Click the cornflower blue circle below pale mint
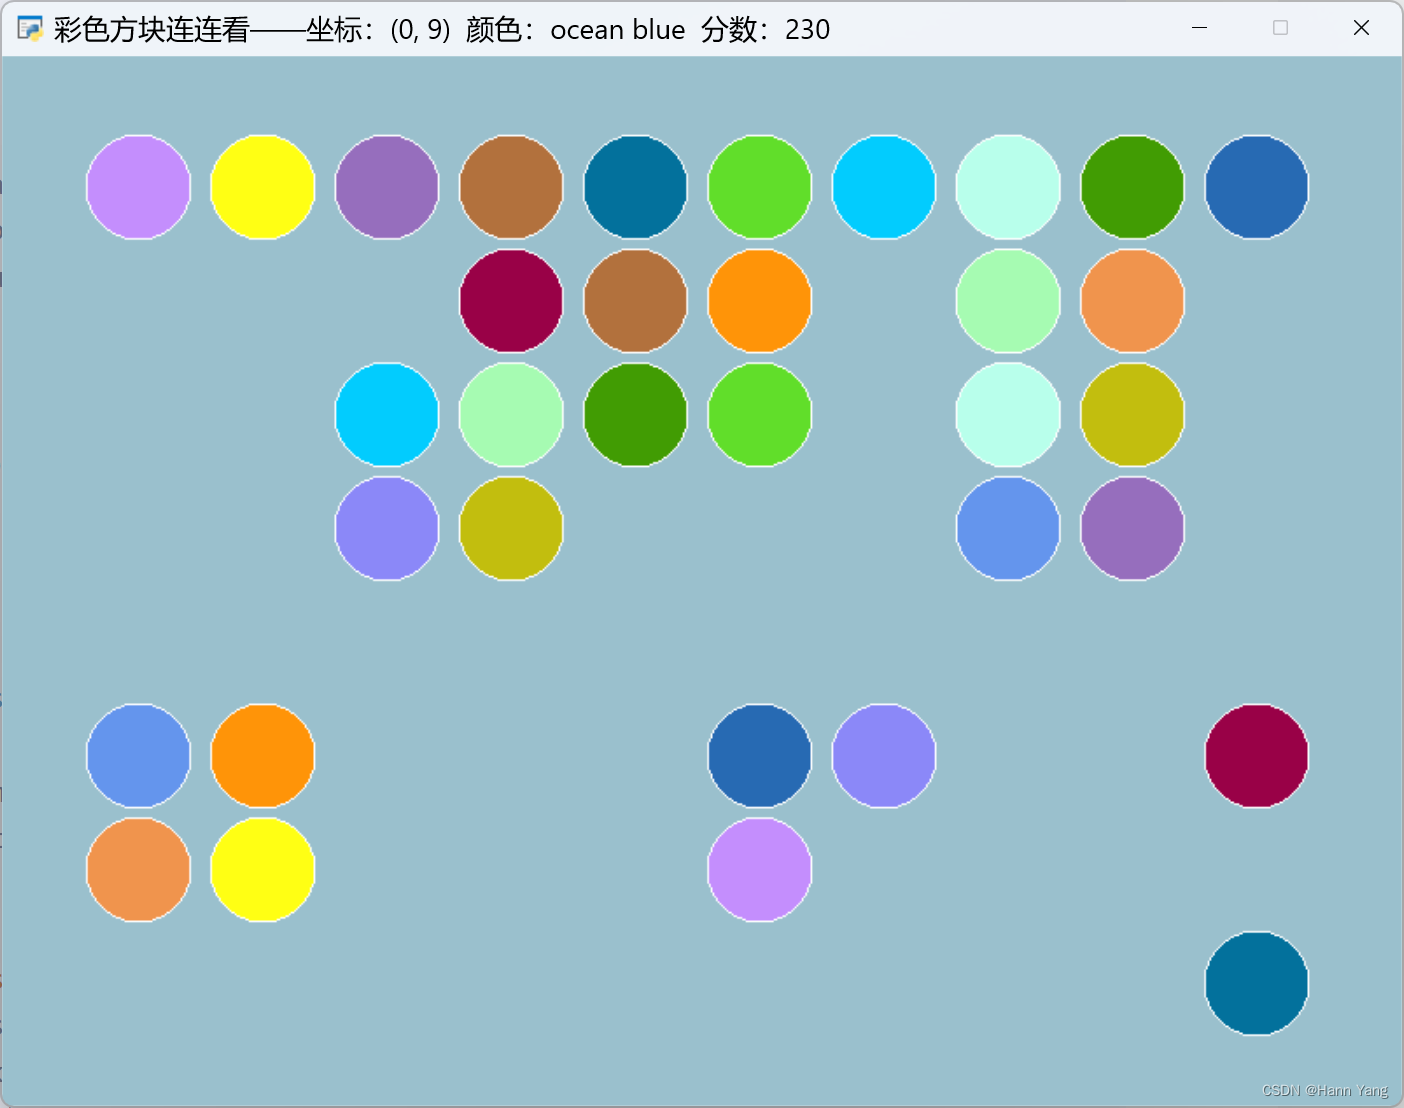The height and width of the screenshot is (1108, 1404). [1008, 528]
